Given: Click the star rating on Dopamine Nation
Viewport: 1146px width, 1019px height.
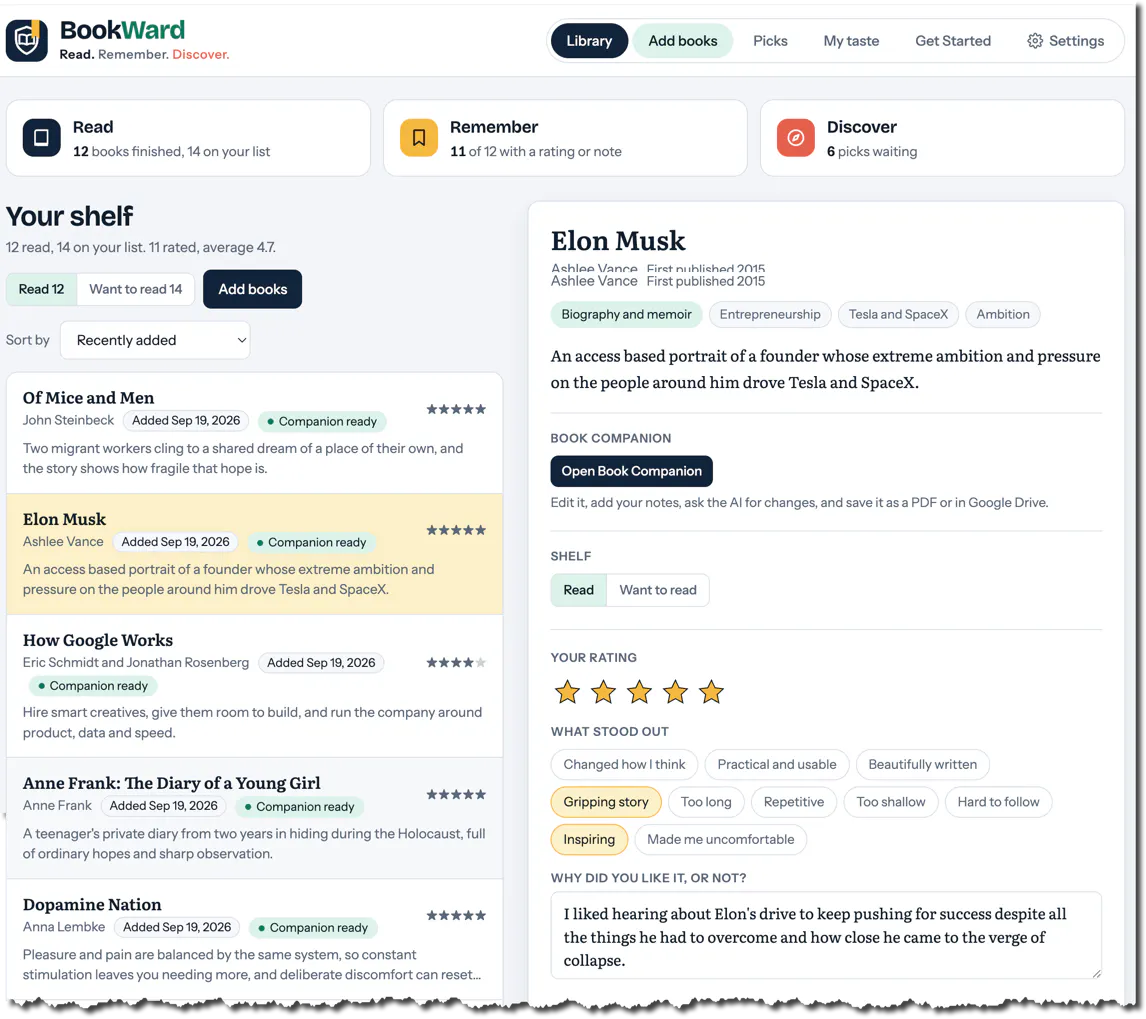Looking at the screenshot, I should click(456, 915).
